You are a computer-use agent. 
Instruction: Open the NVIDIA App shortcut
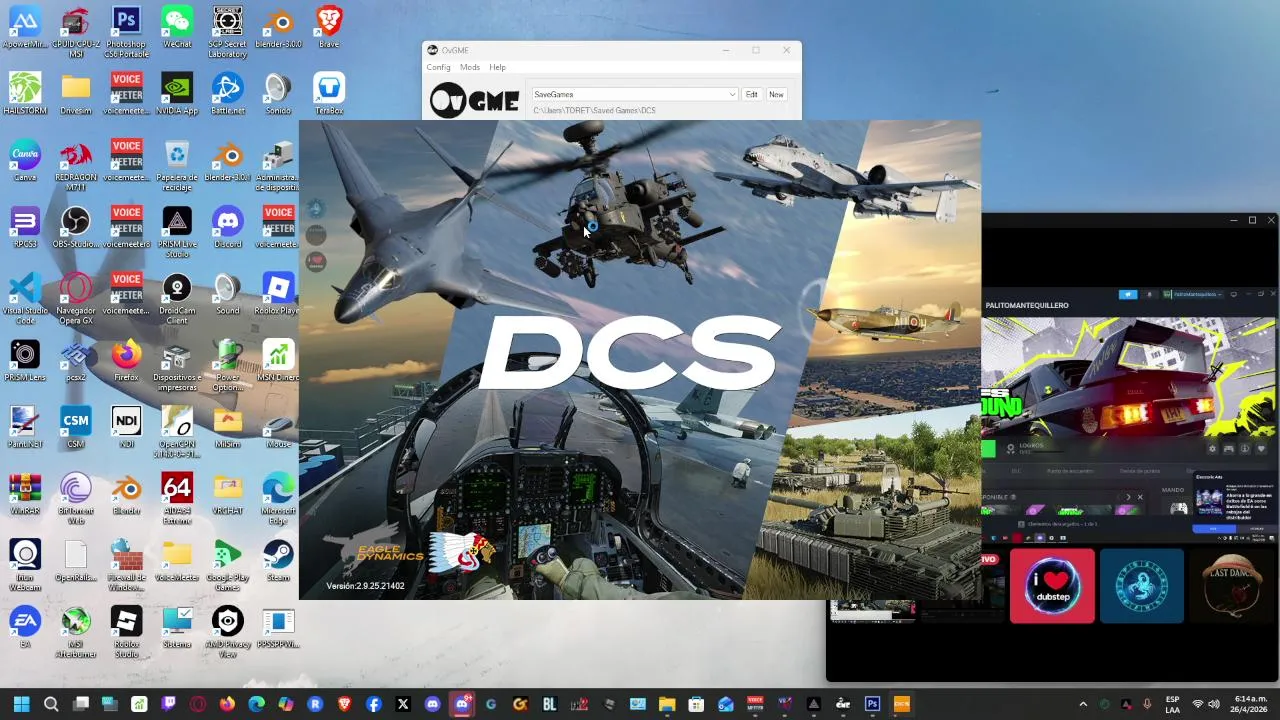[x=177, y=94]
